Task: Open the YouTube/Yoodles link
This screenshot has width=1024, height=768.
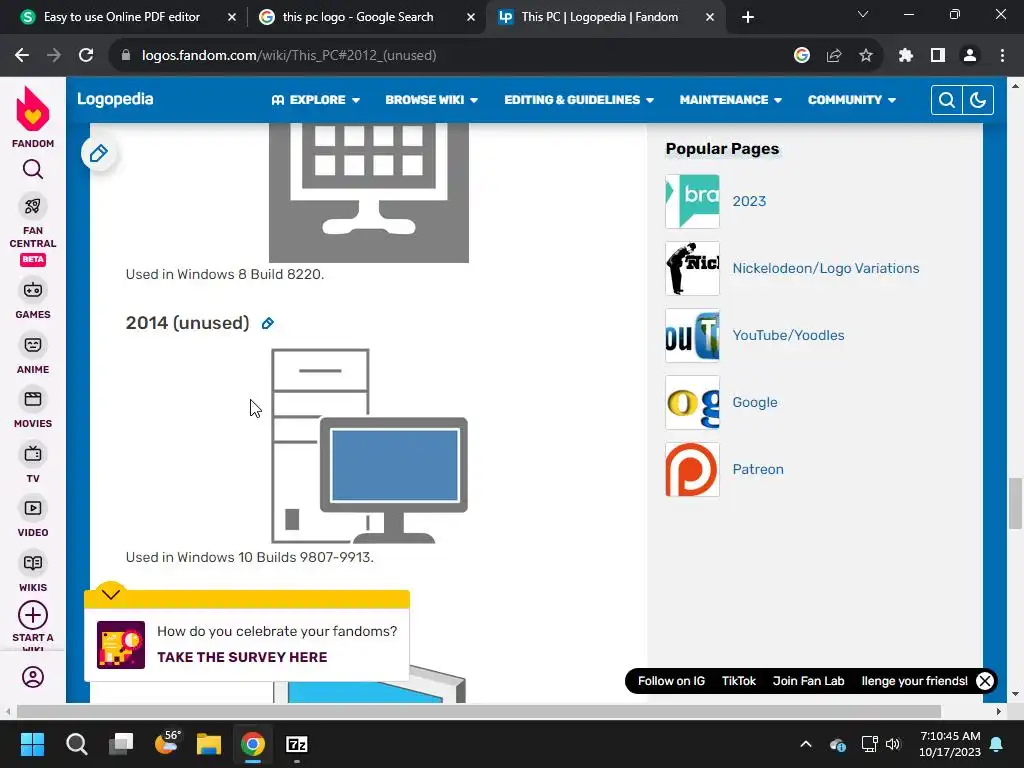Action: tap(788, 336)
